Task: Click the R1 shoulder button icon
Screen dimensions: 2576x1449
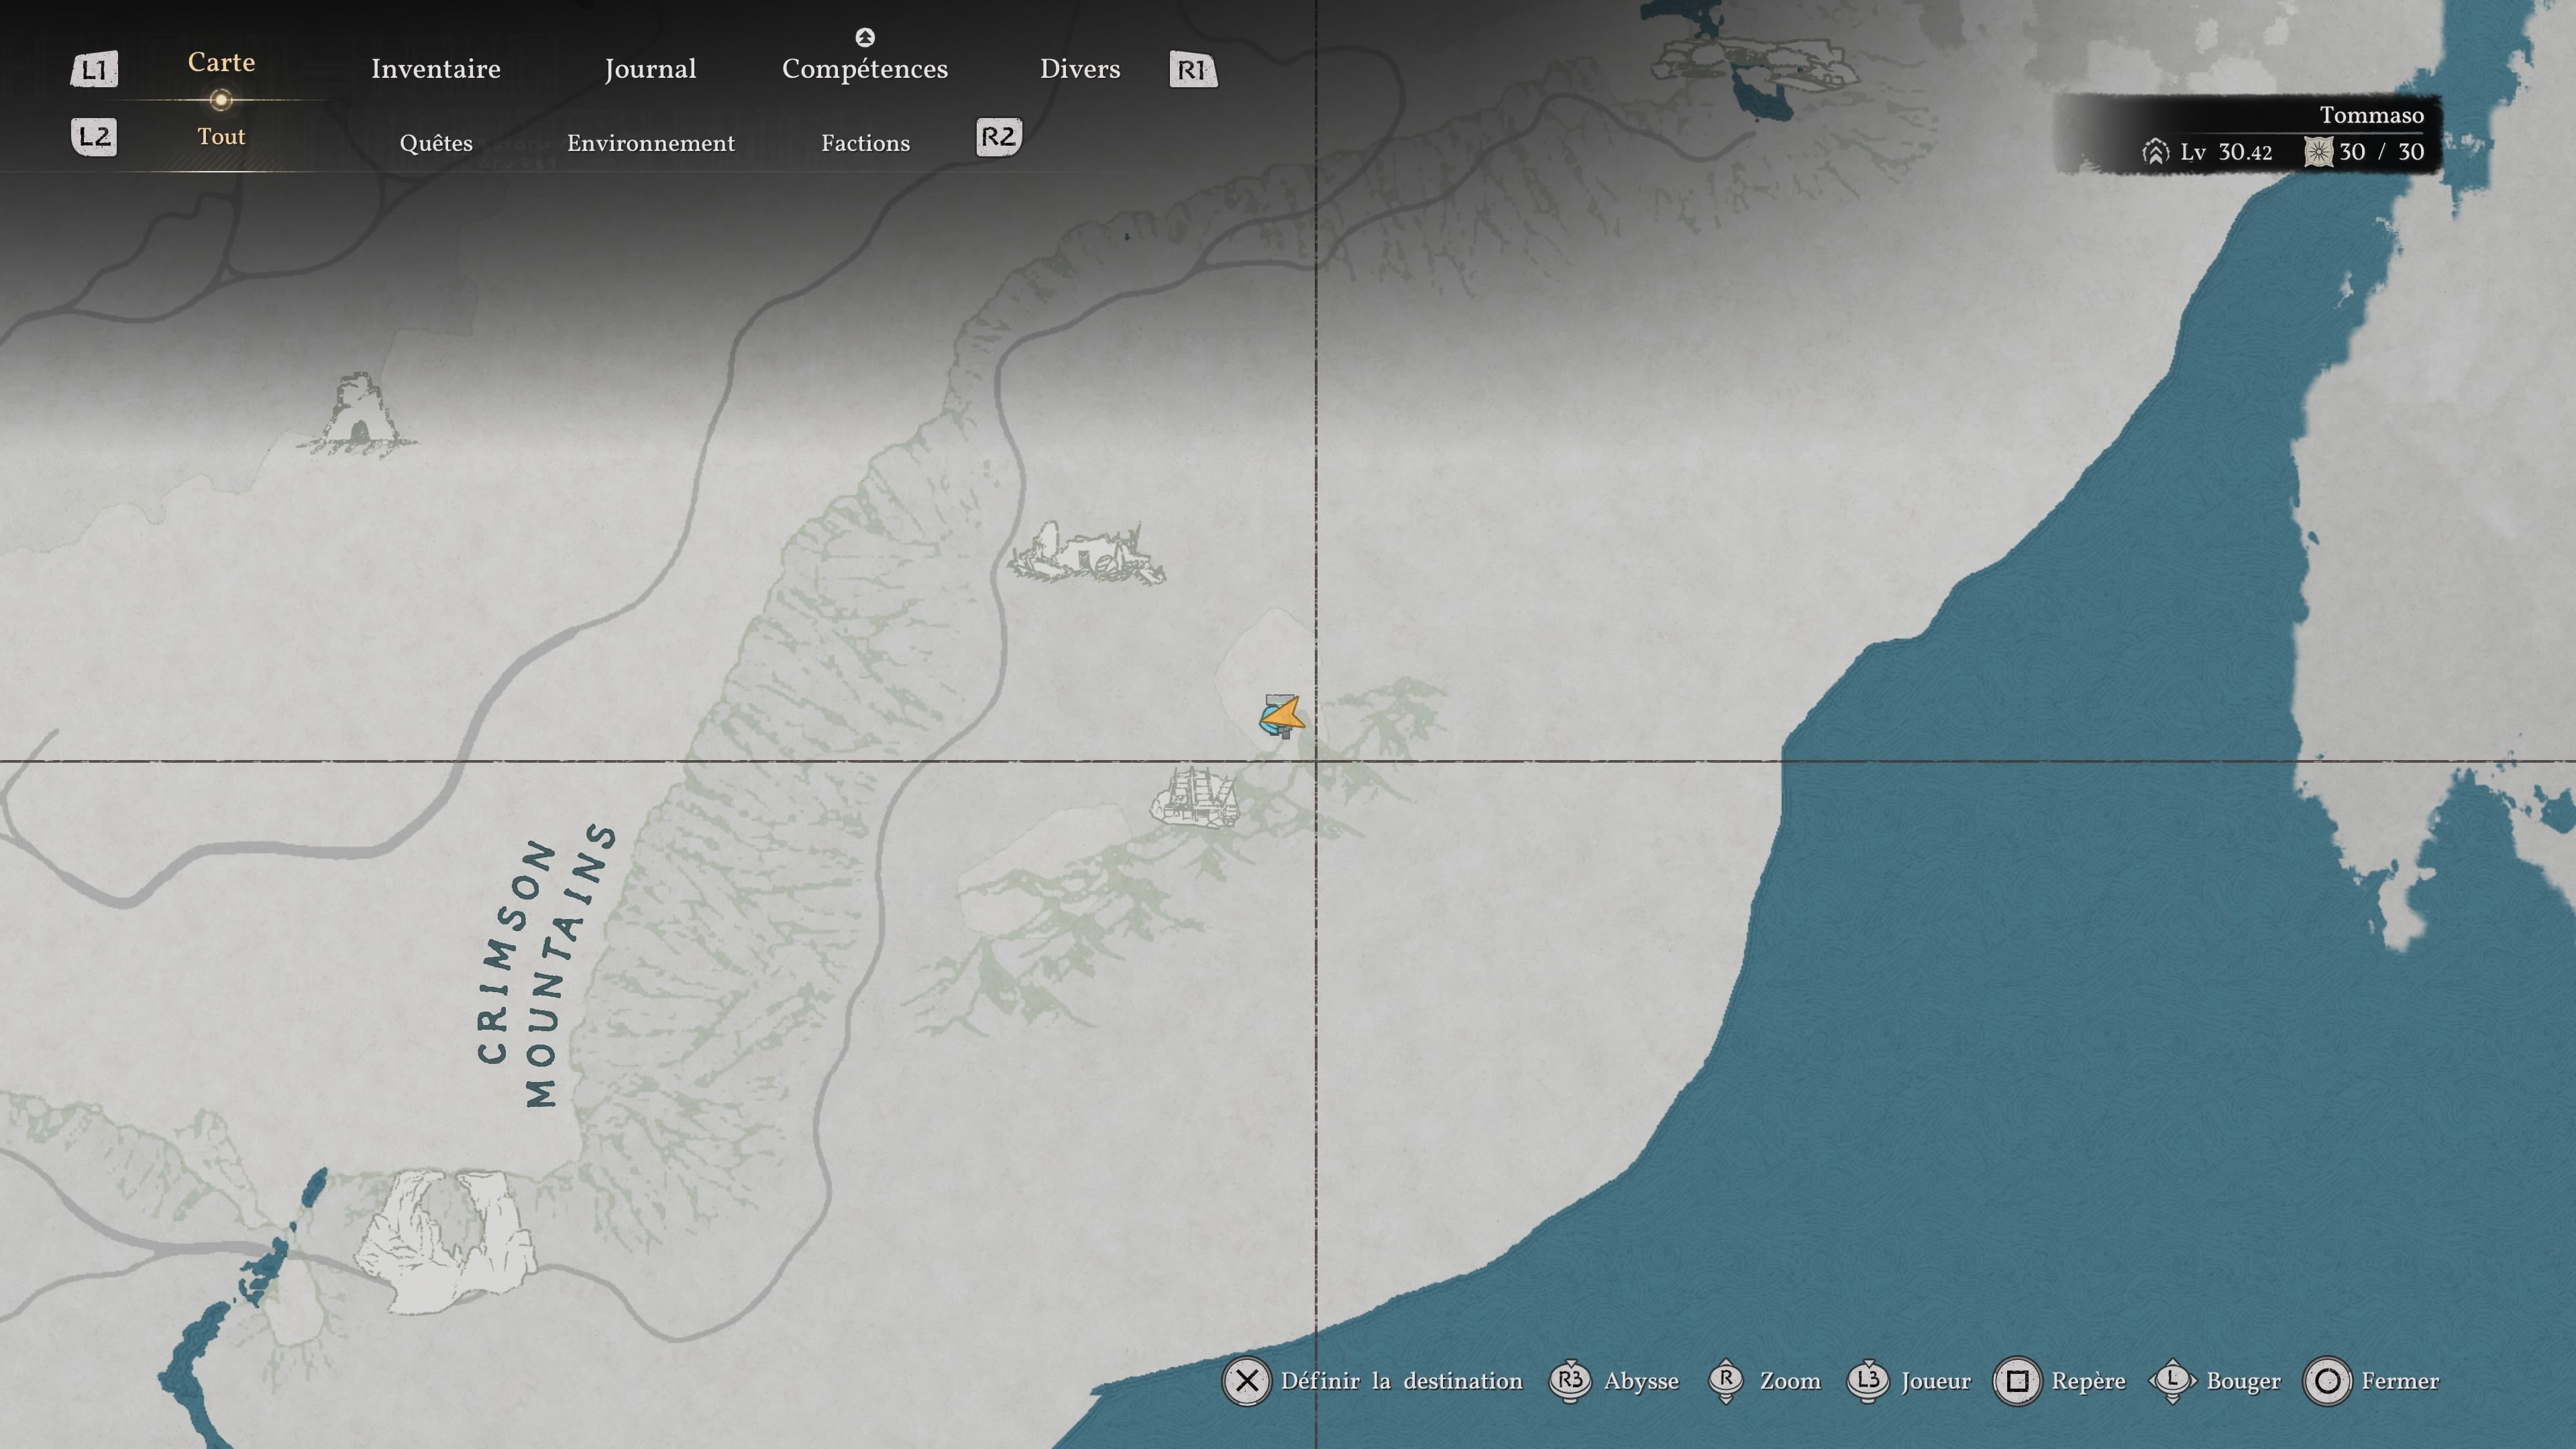Action: click(1193, 69)
